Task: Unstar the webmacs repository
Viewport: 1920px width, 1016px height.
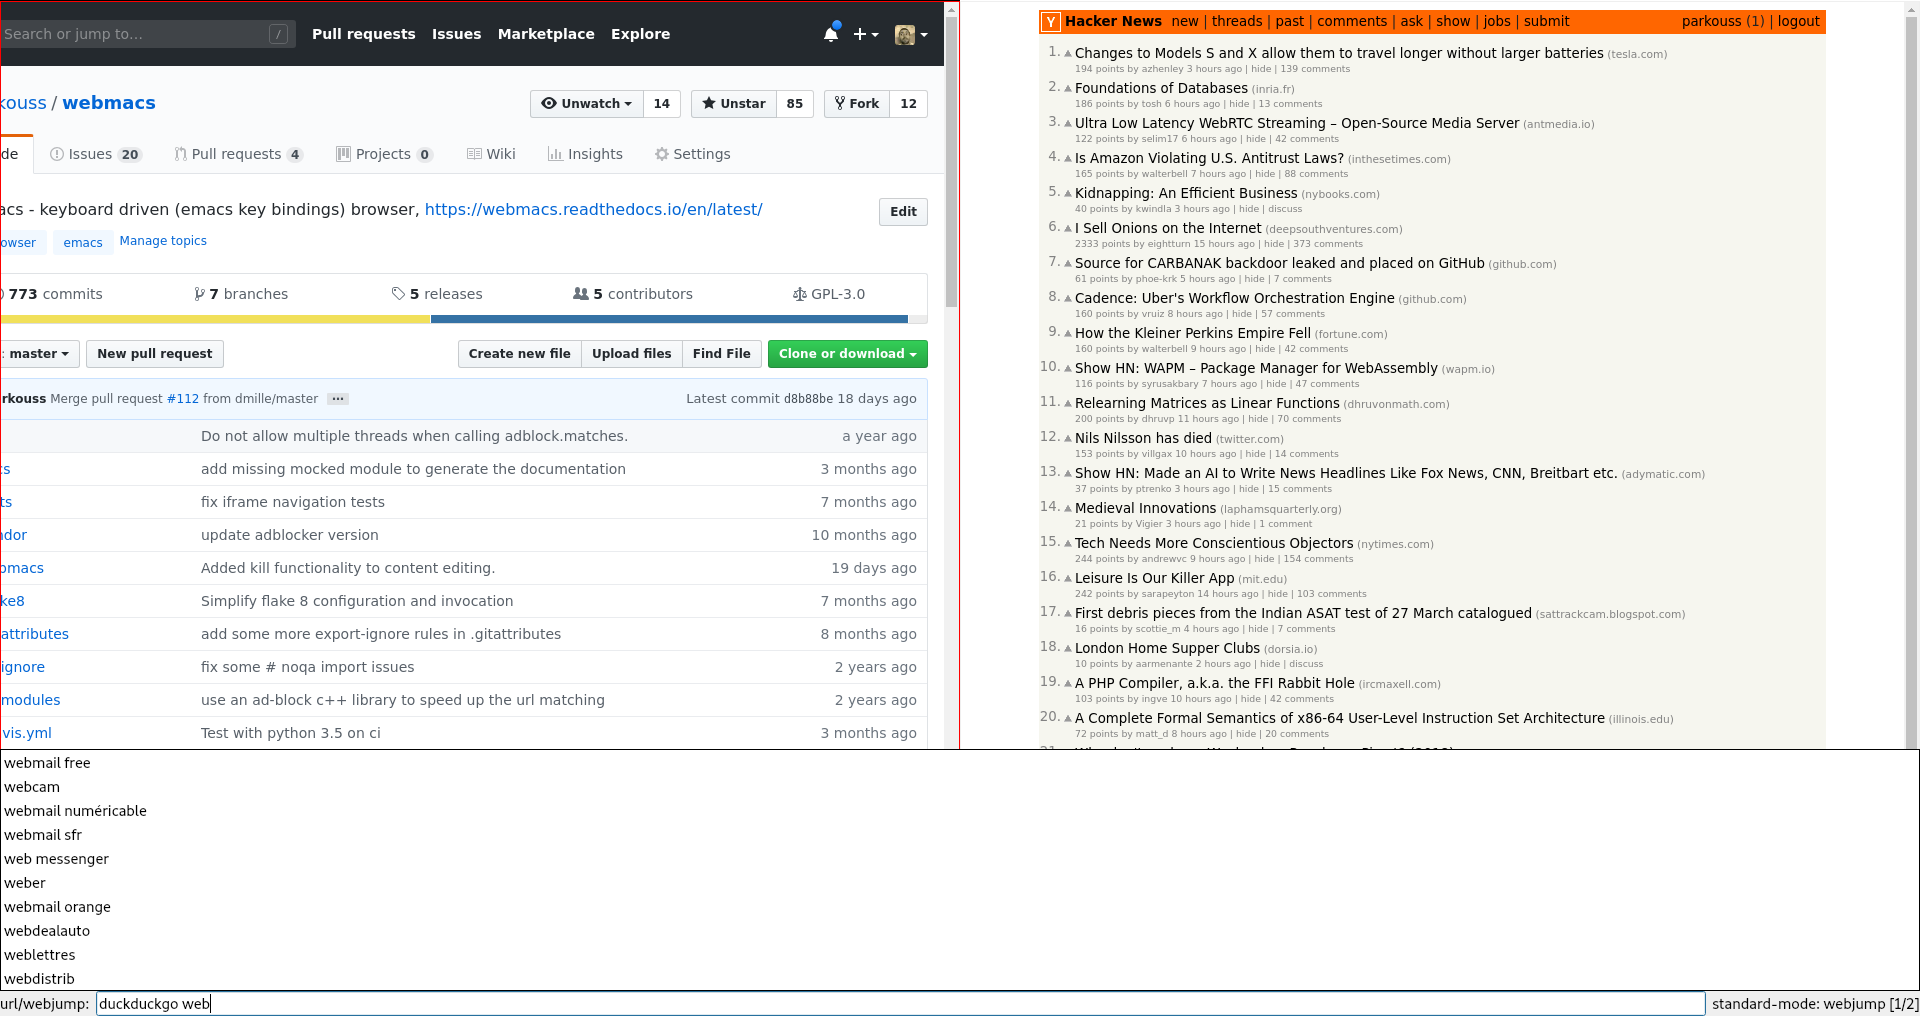Action: point(733,104)
